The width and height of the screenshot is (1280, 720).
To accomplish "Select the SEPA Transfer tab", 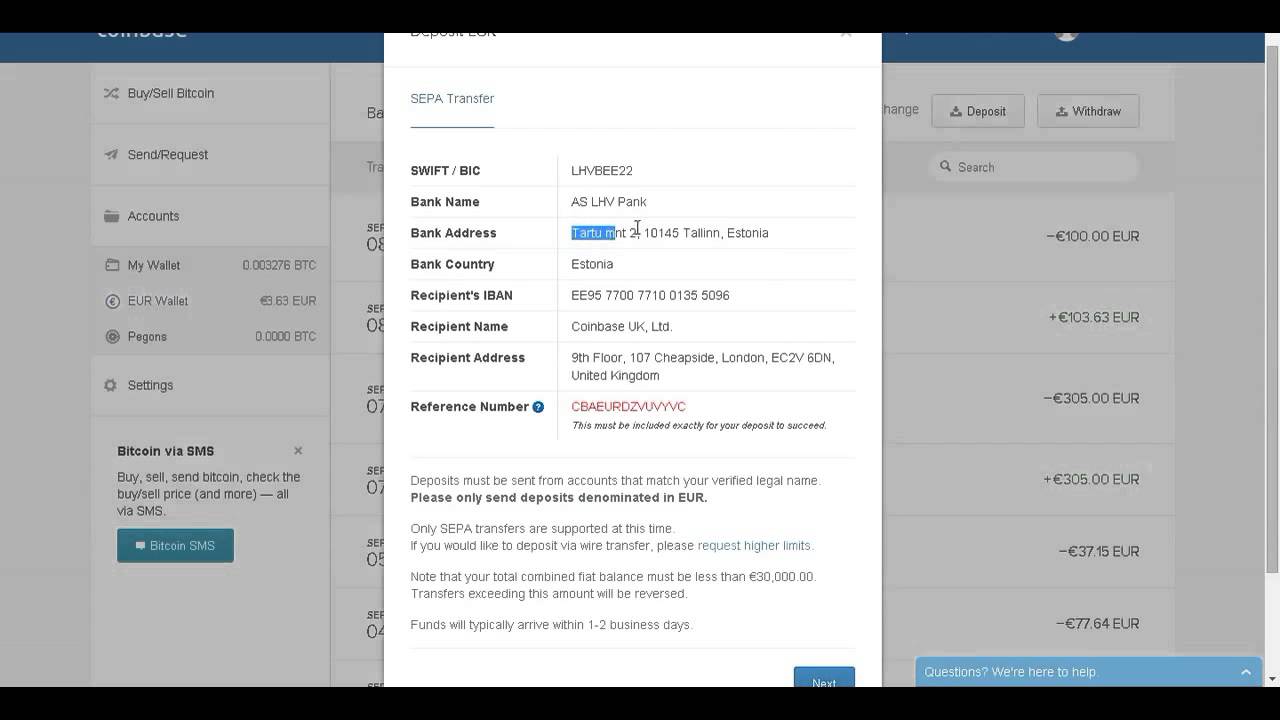I will [452, 99].
